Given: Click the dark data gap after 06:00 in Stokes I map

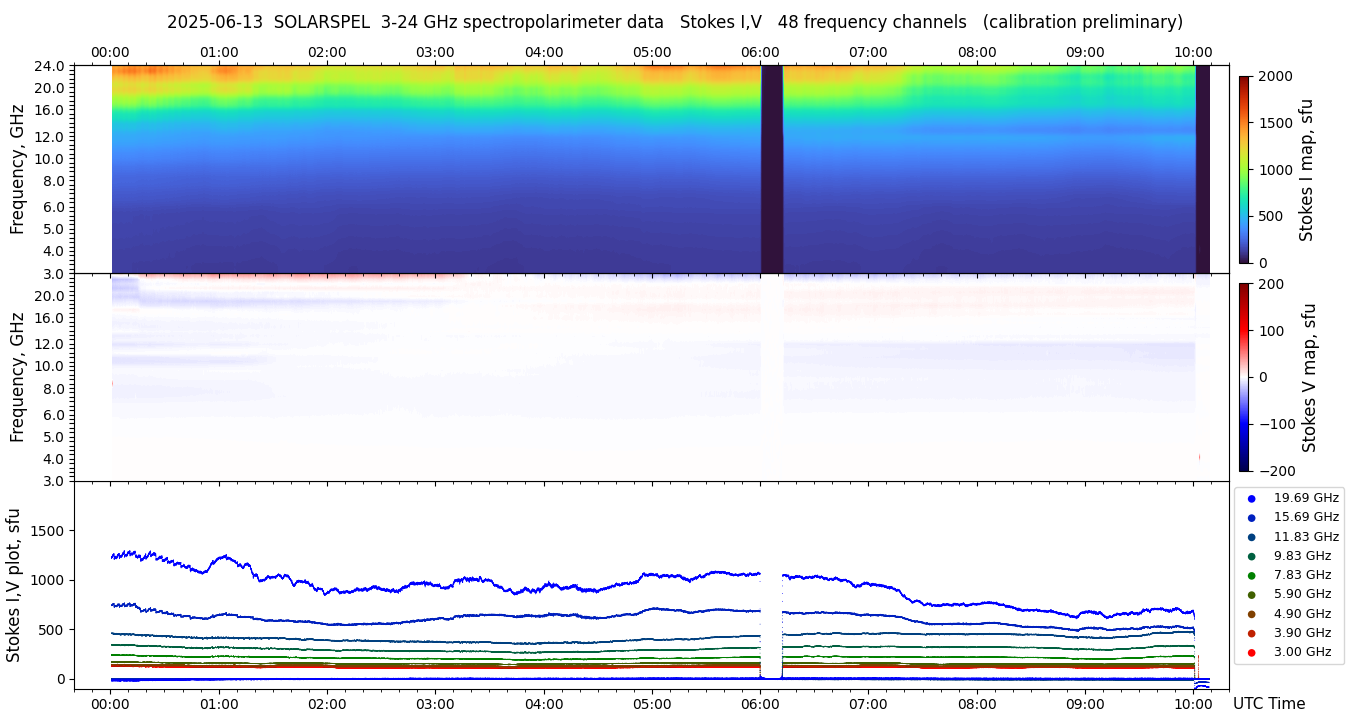Looking at the screenshot, I should [x=771, y=169].
